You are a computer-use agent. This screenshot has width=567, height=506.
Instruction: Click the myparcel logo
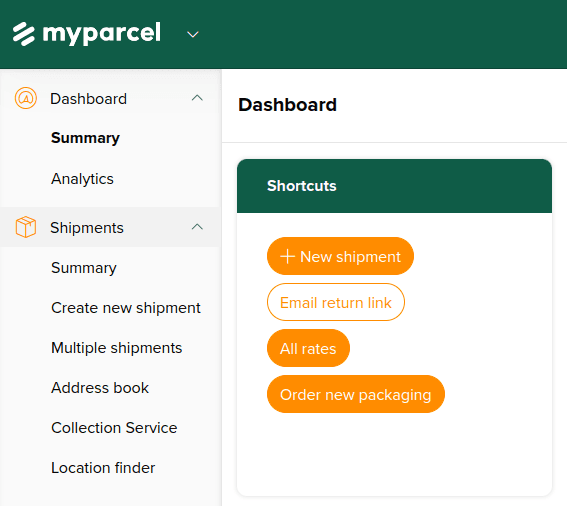coord(87,34)
